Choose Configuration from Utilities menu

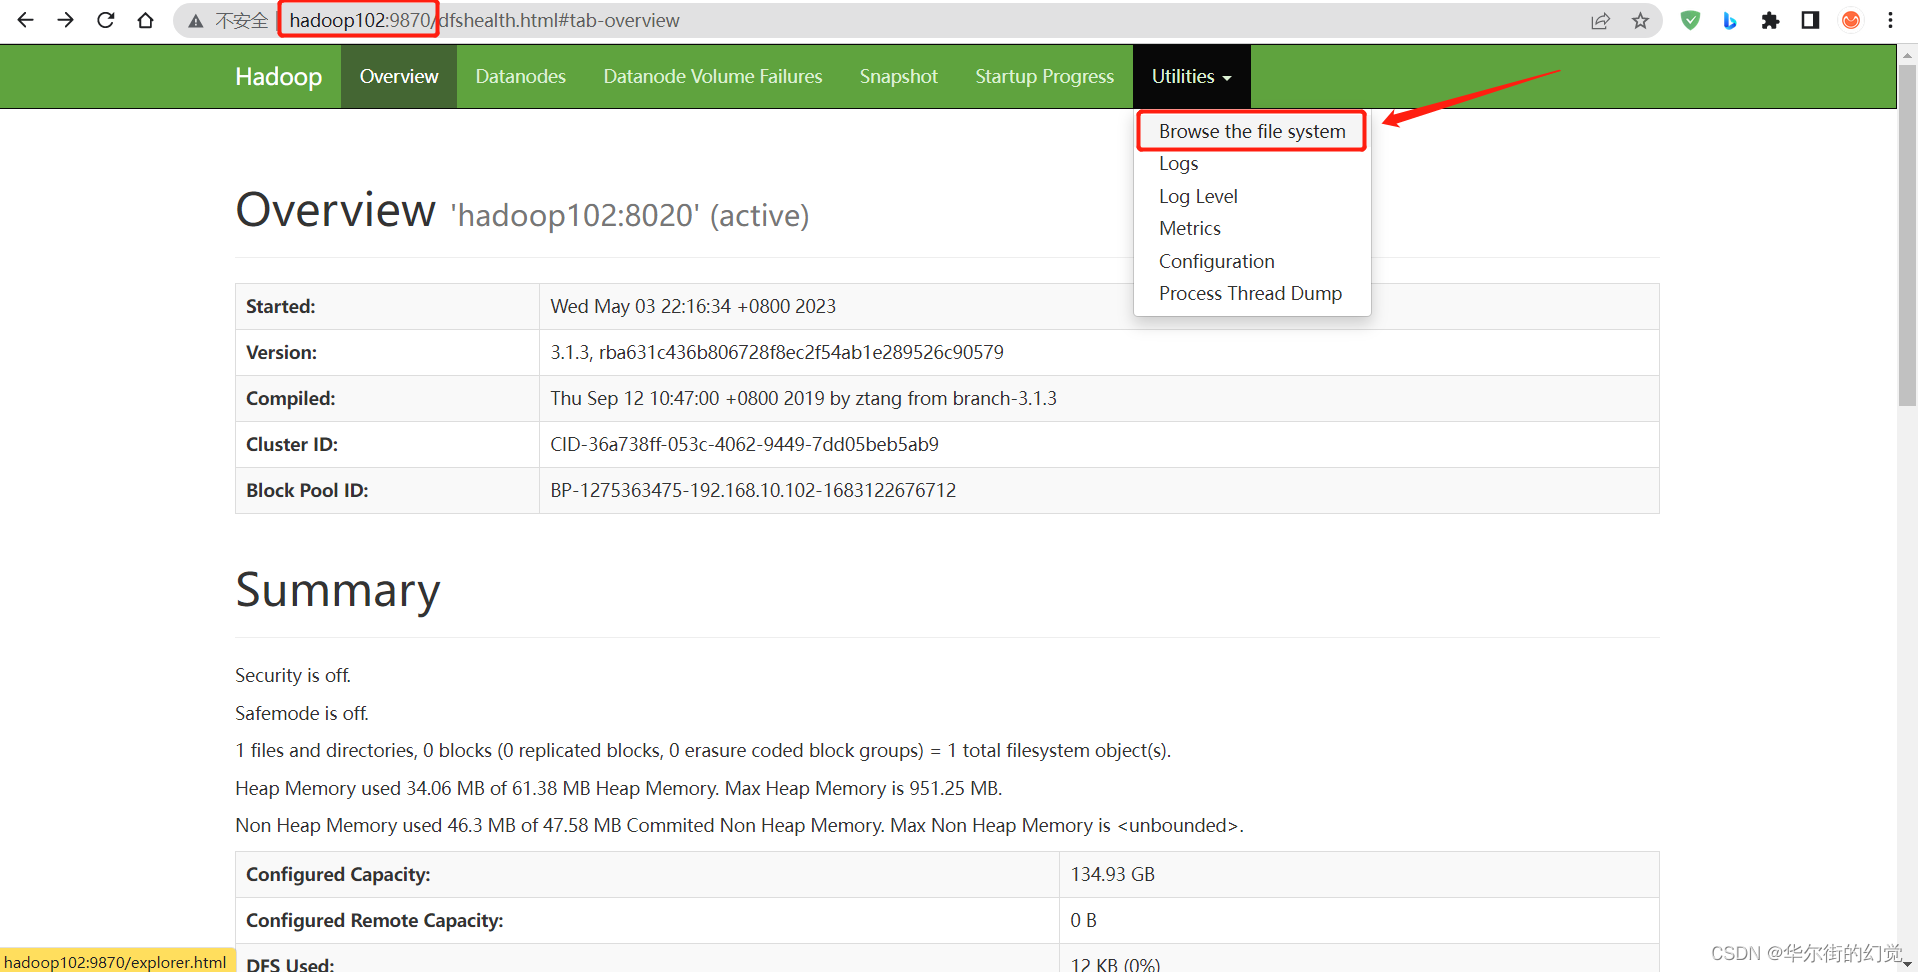tap(1252, 261)
